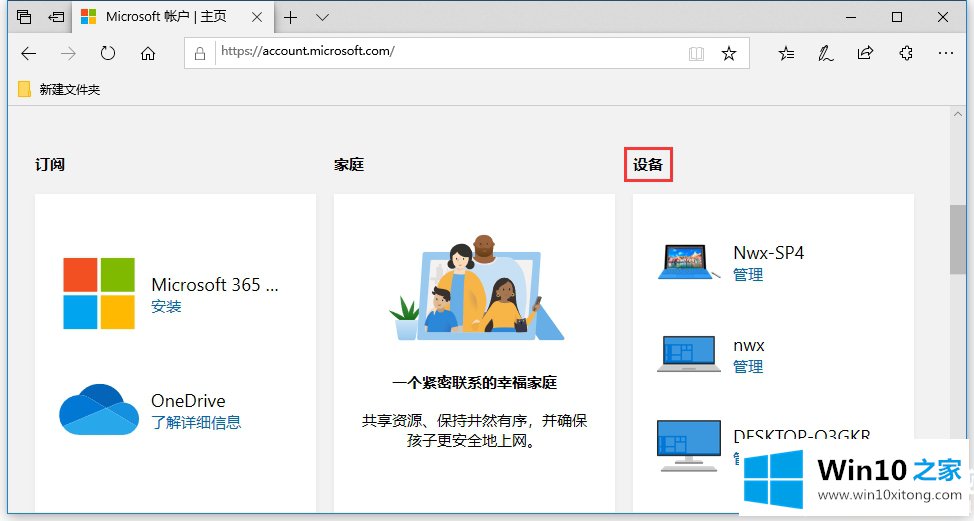This screenshot has width=974, height=521.
Task: Click the family illustration image
Action: pos(475,288)
